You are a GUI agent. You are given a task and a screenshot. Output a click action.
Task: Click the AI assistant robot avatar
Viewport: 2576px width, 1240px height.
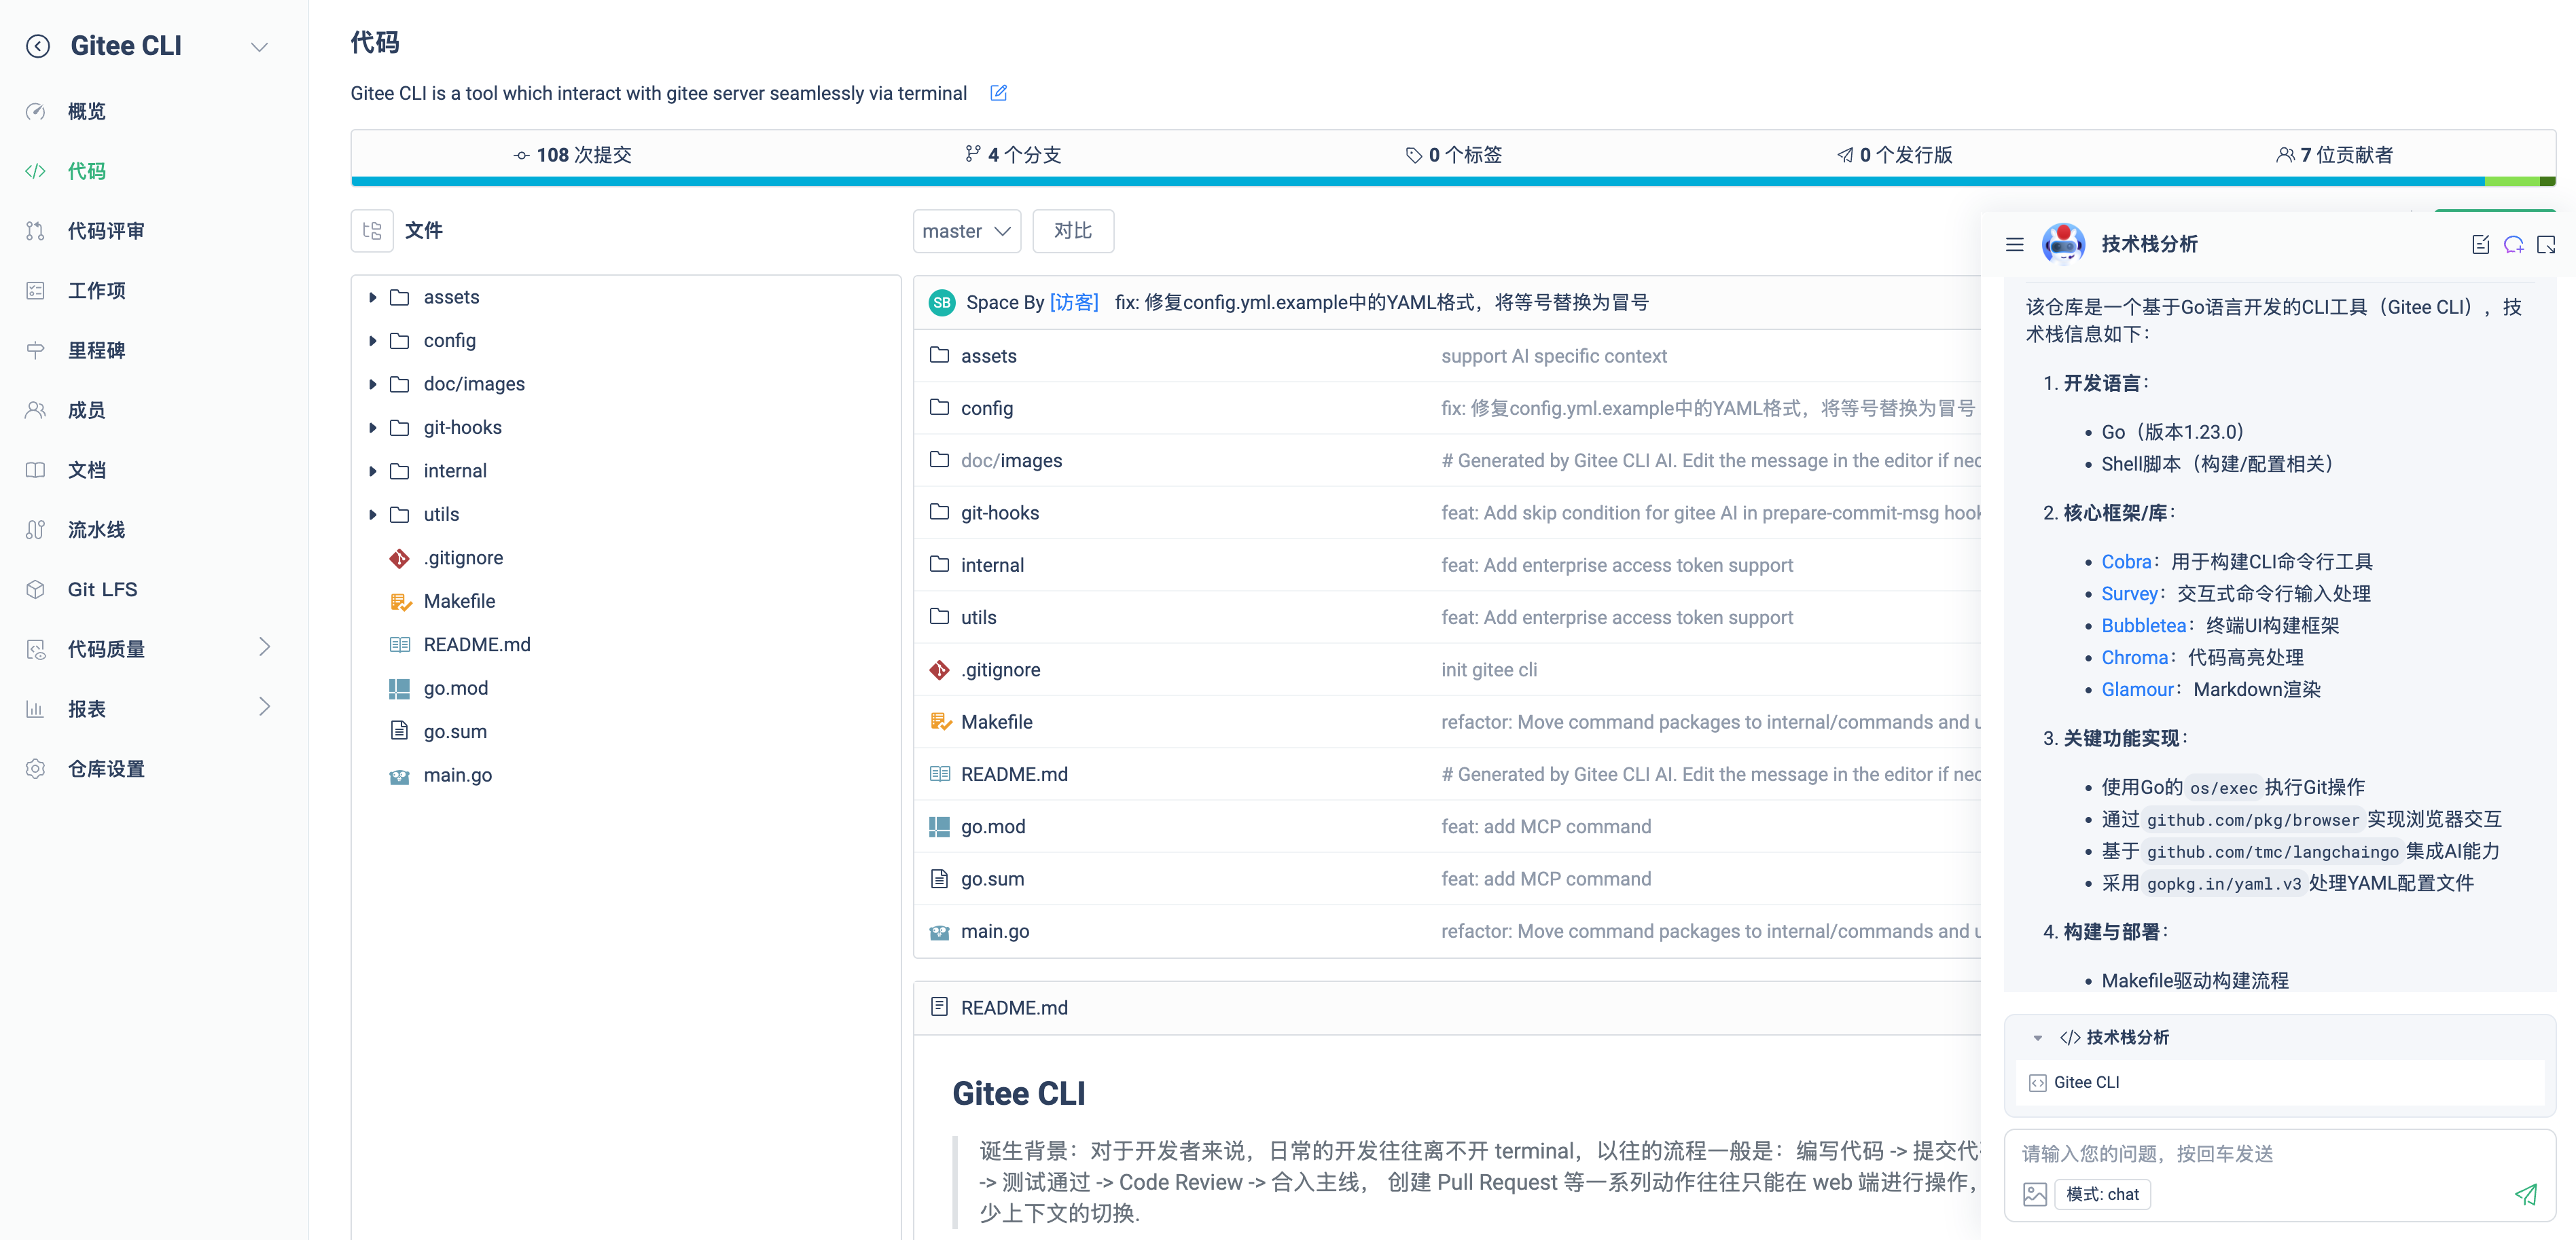tap(2063, 243)
